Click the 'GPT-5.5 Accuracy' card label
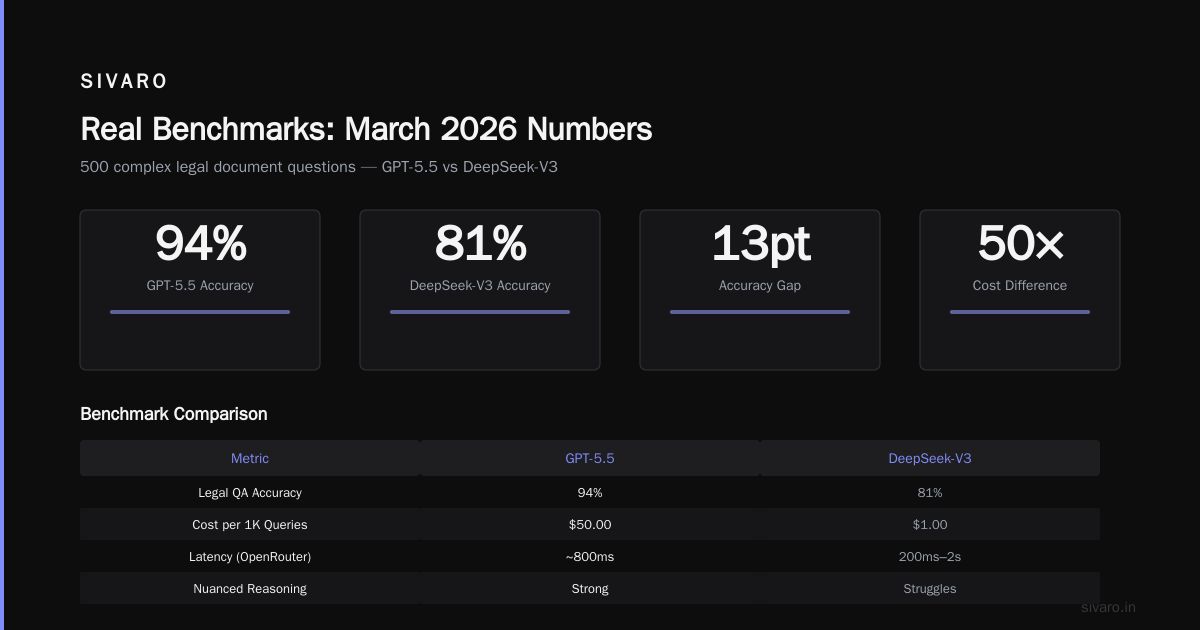 [200, 285]
